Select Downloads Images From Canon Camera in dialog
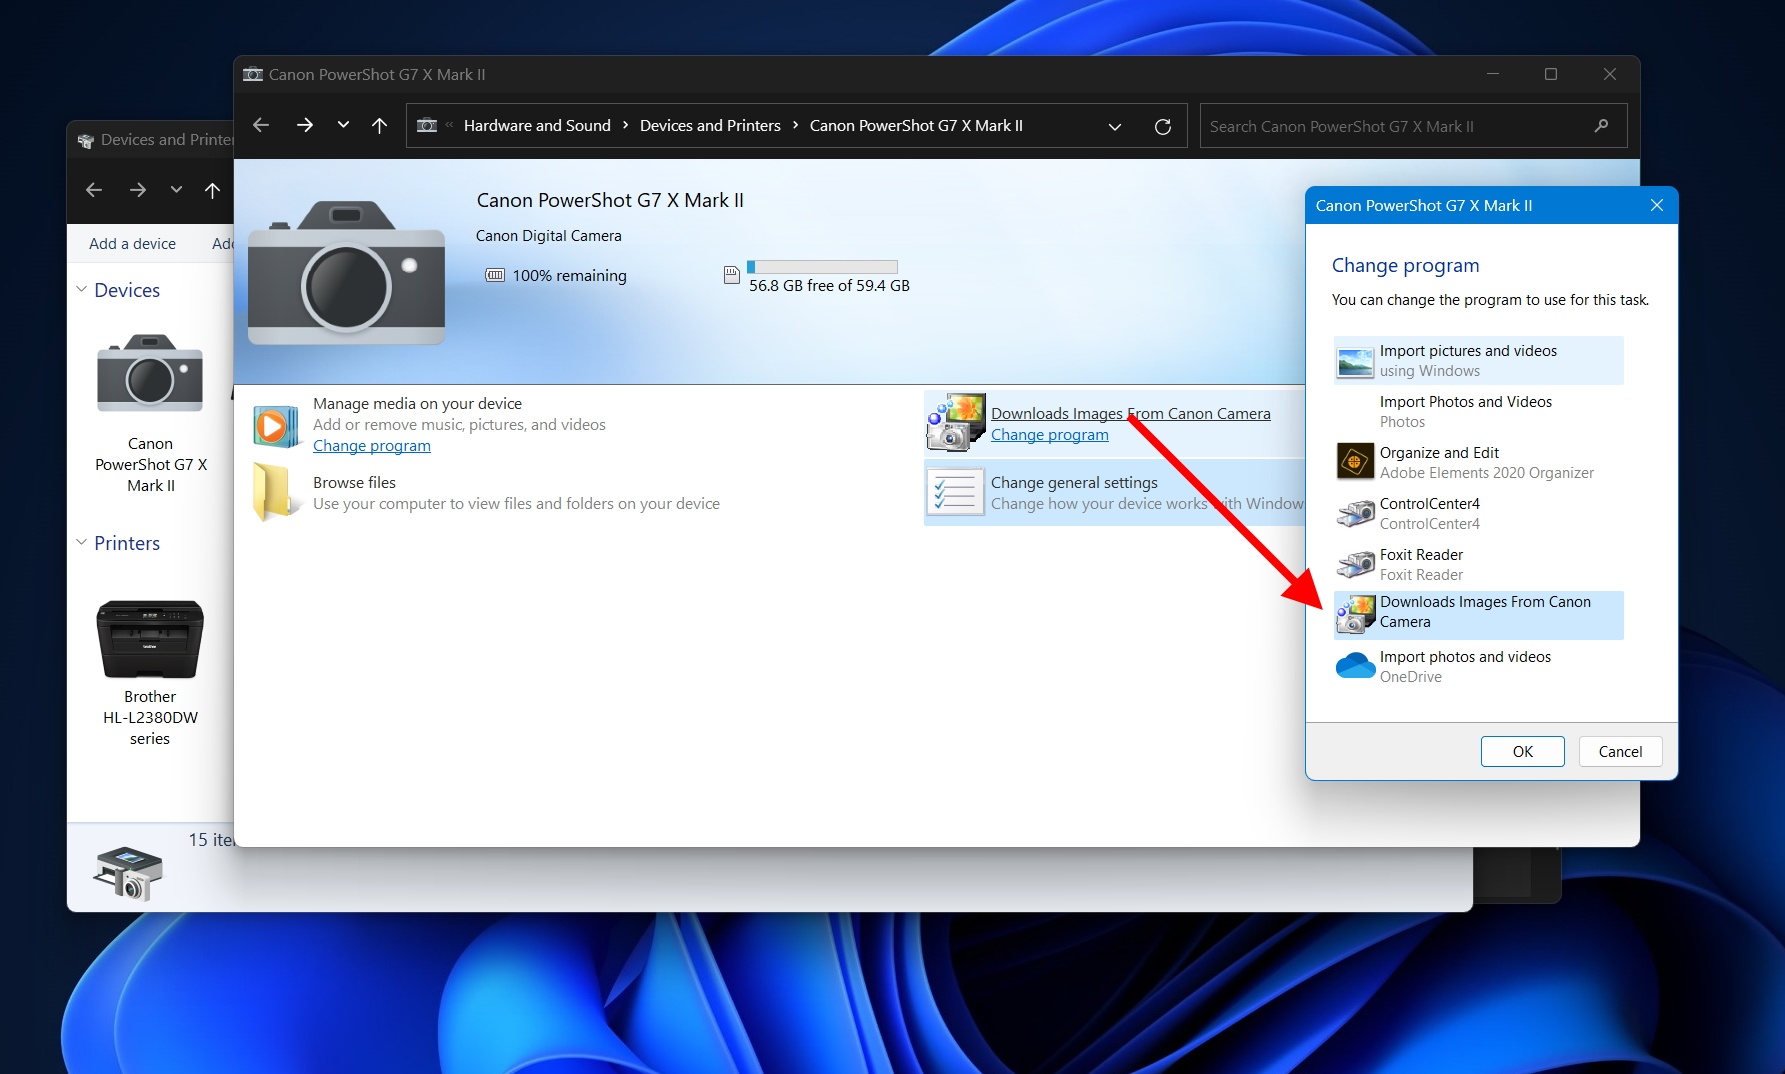This screenshot has height=1074, width=1785. tap(1479, 615)
